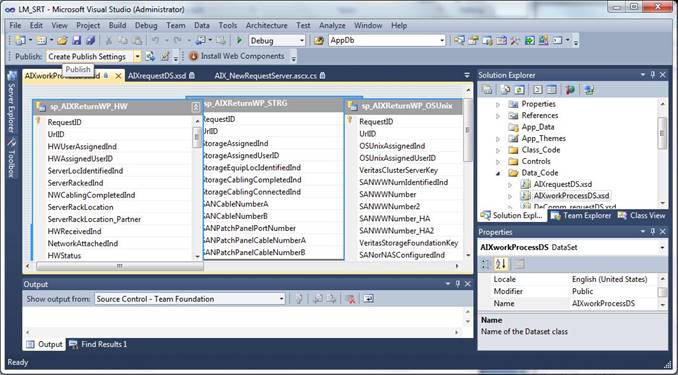This screenshot has height=375, width=678.
Task: Open the AIXworkProcessDS DataSet object dropdown
Action: click(662, 248)
